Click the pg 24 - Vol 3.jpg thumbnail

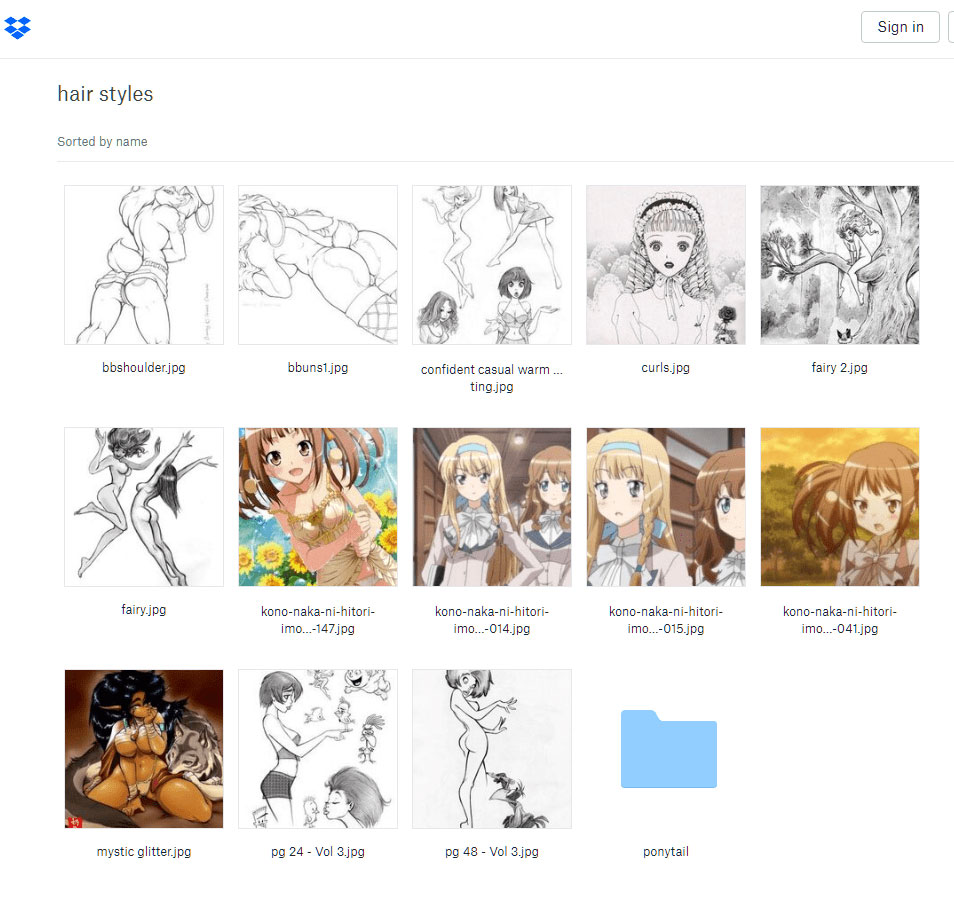[x=318, y=749]
